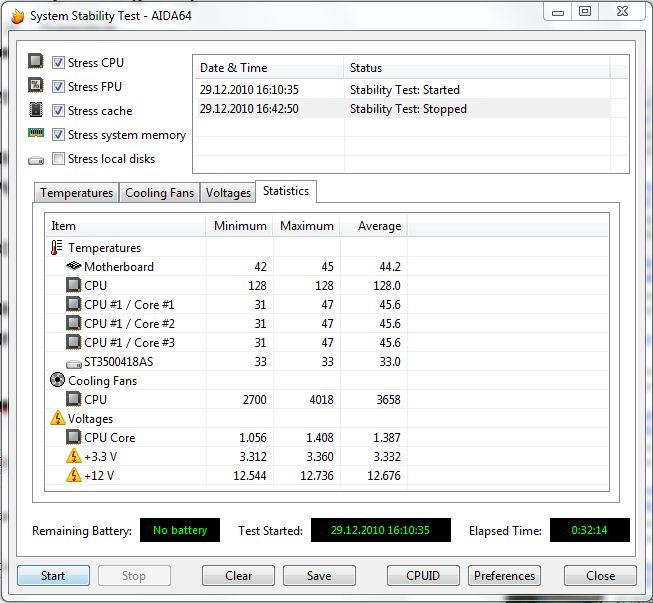The width and height of the screenshot is (653, 603).
Task: Click the Motherboard chip icon in list
Action: (x=73, y=267)
